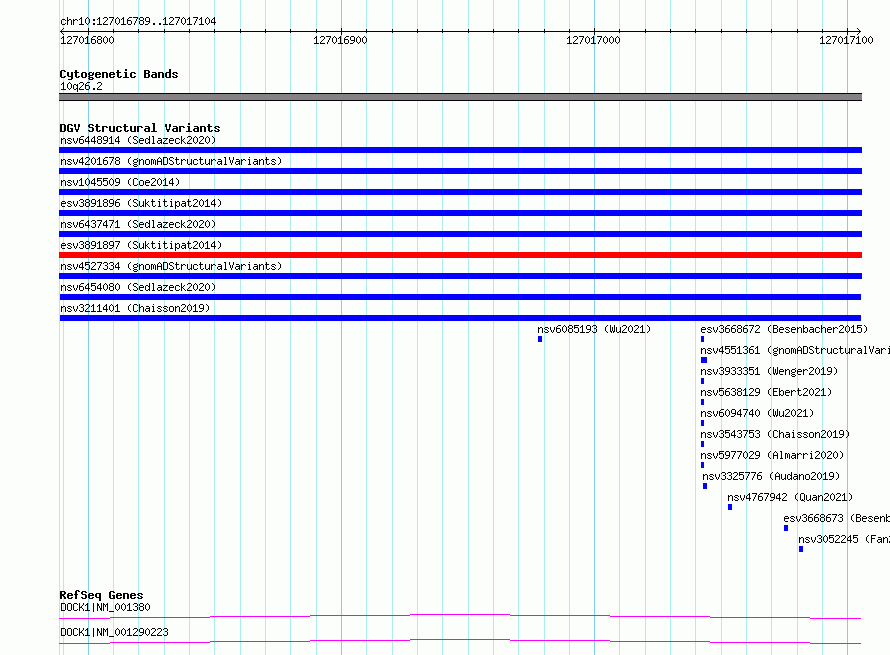Open the DGV Structural Variants track heading
The image size is (890, 655).
[140, 128]
